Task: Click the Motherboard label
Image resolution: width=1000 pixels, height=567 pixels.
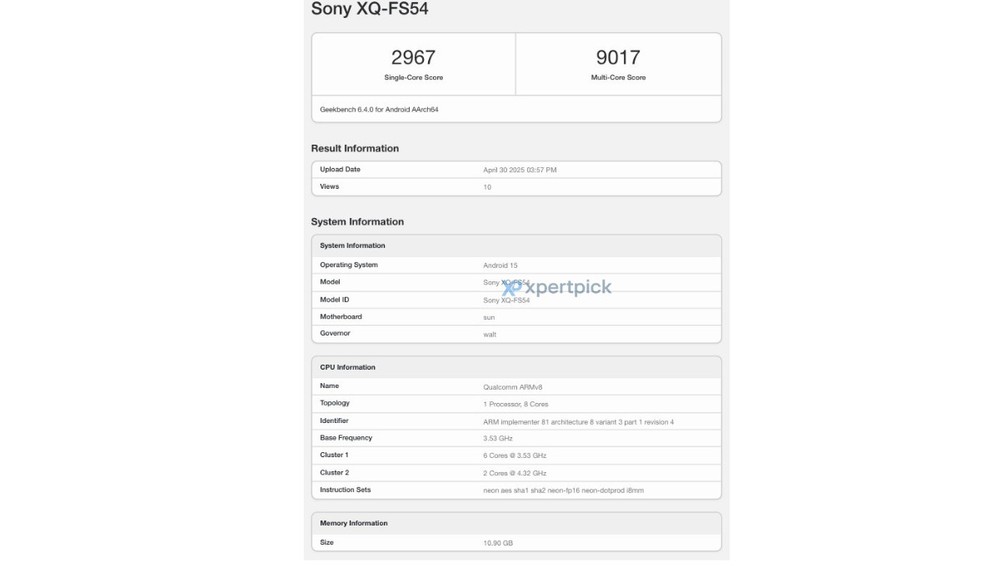Action: click(341, 317)
